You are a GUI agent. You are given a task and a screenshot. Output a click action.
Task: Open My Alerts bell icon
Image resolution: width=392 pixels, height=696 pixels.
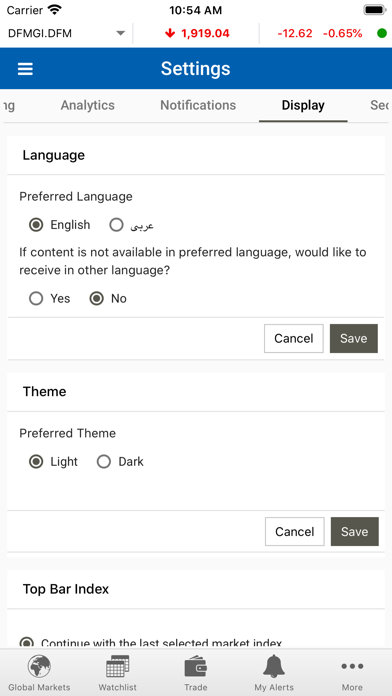pos(274,667)
